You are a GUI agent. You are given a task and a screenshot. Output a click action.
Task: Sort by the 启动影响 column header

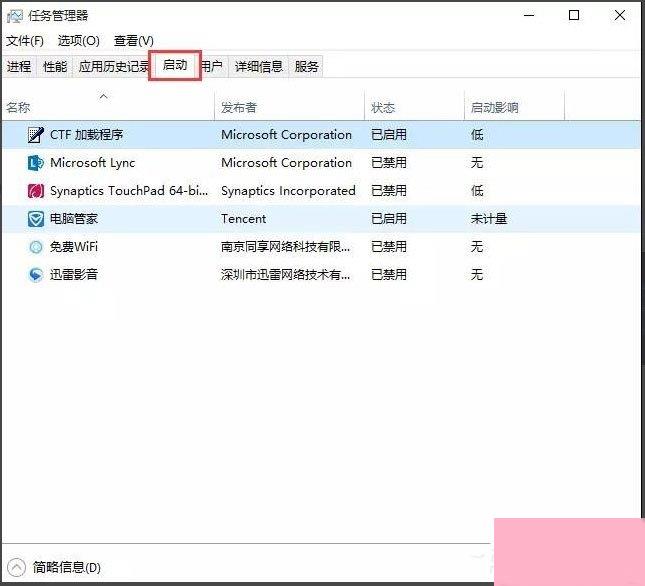pyautogui.click(x=514, y=107)
